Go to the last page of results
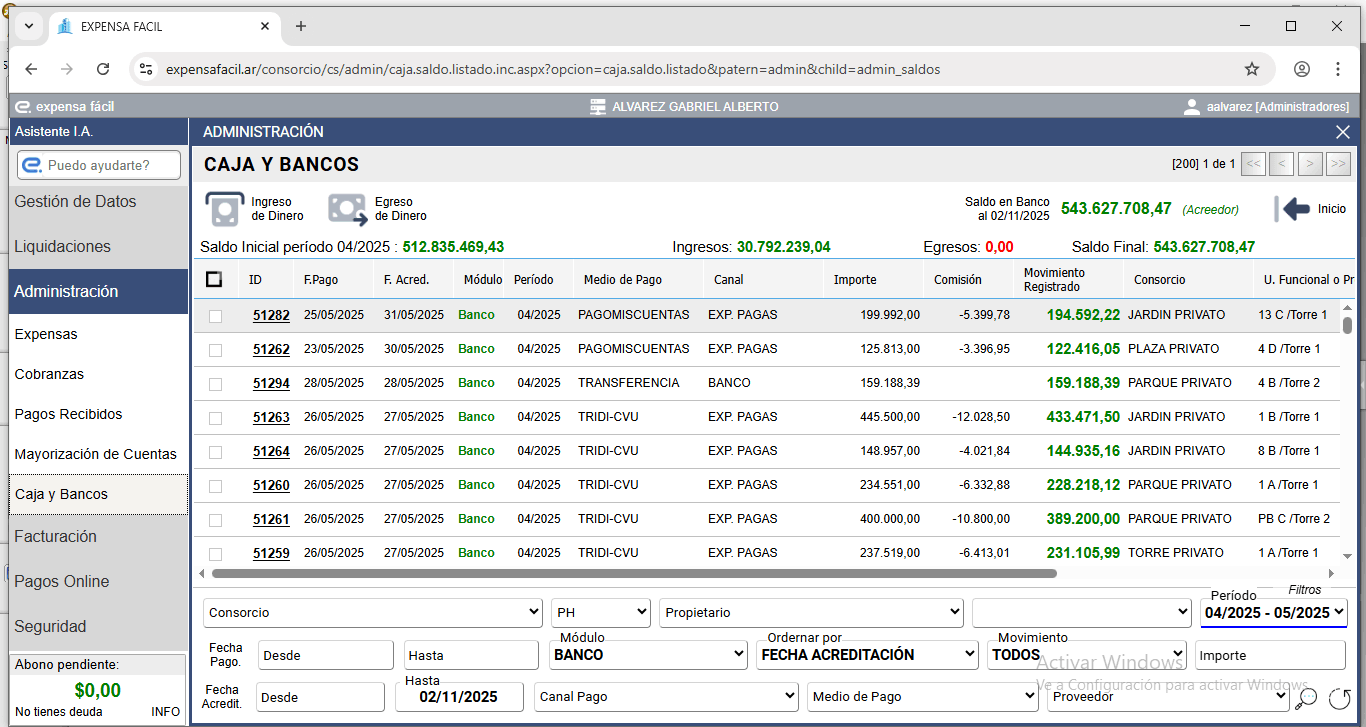 pos(1338,164)
